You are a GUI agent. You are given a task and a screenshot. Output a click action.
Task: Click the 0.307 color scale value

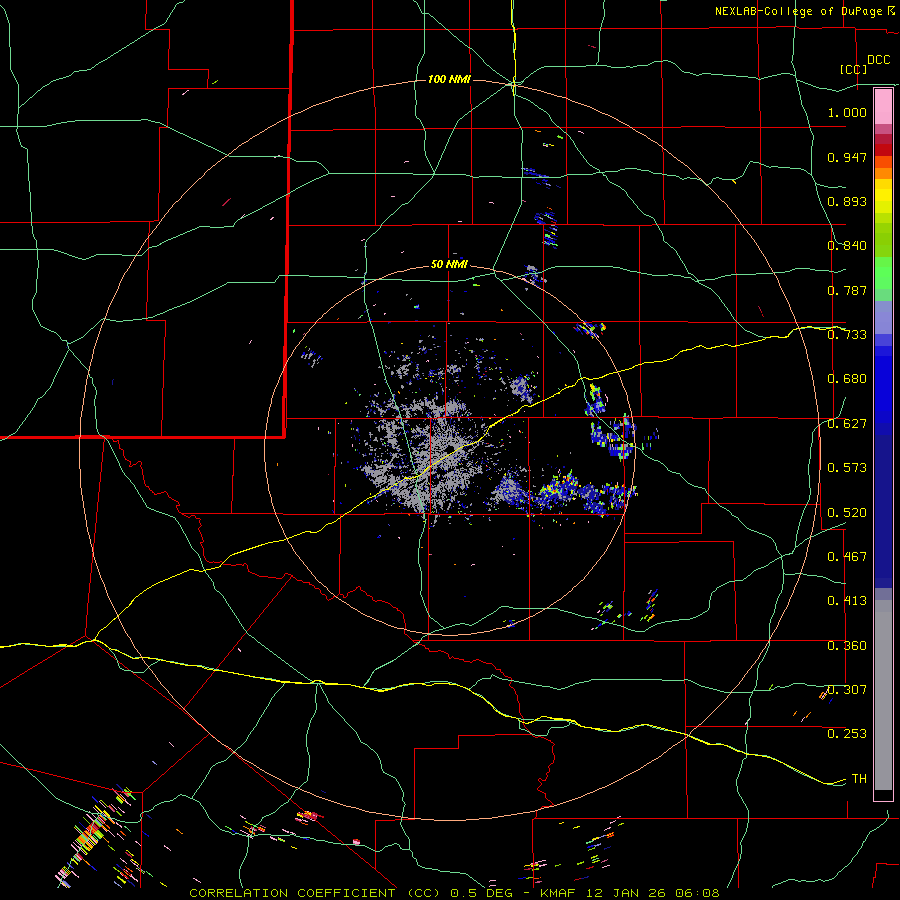point(847,690)
